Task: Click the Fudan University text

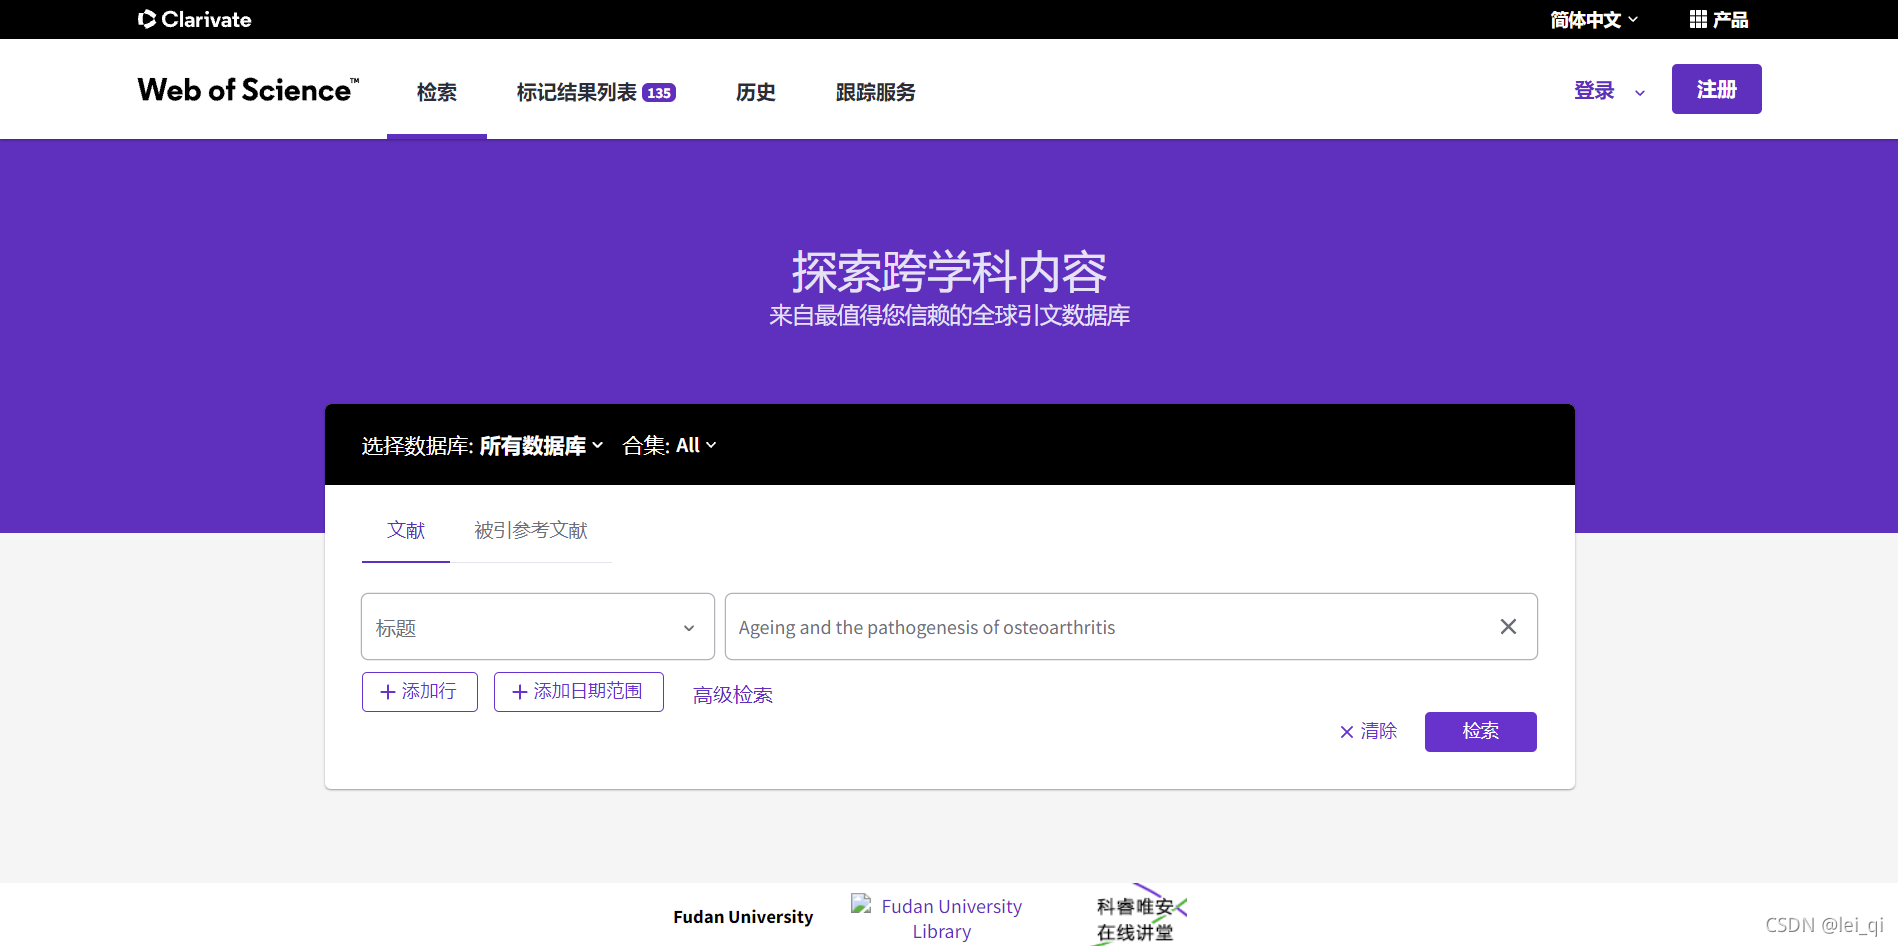Action: [743, 917]
